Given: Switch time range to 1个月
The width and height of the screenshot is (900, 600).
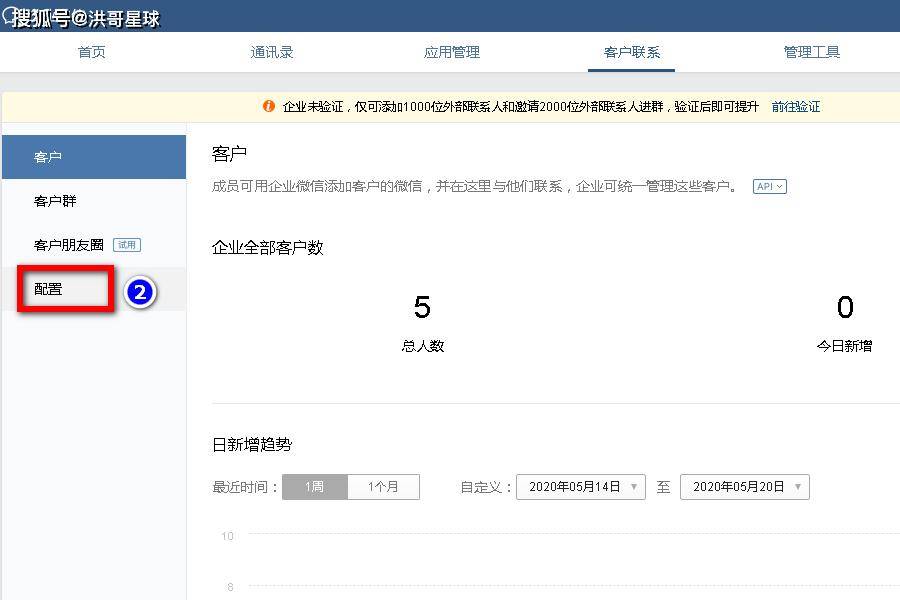Looking at the screenshot, I should pyautogui.click(x=383, y=487).
